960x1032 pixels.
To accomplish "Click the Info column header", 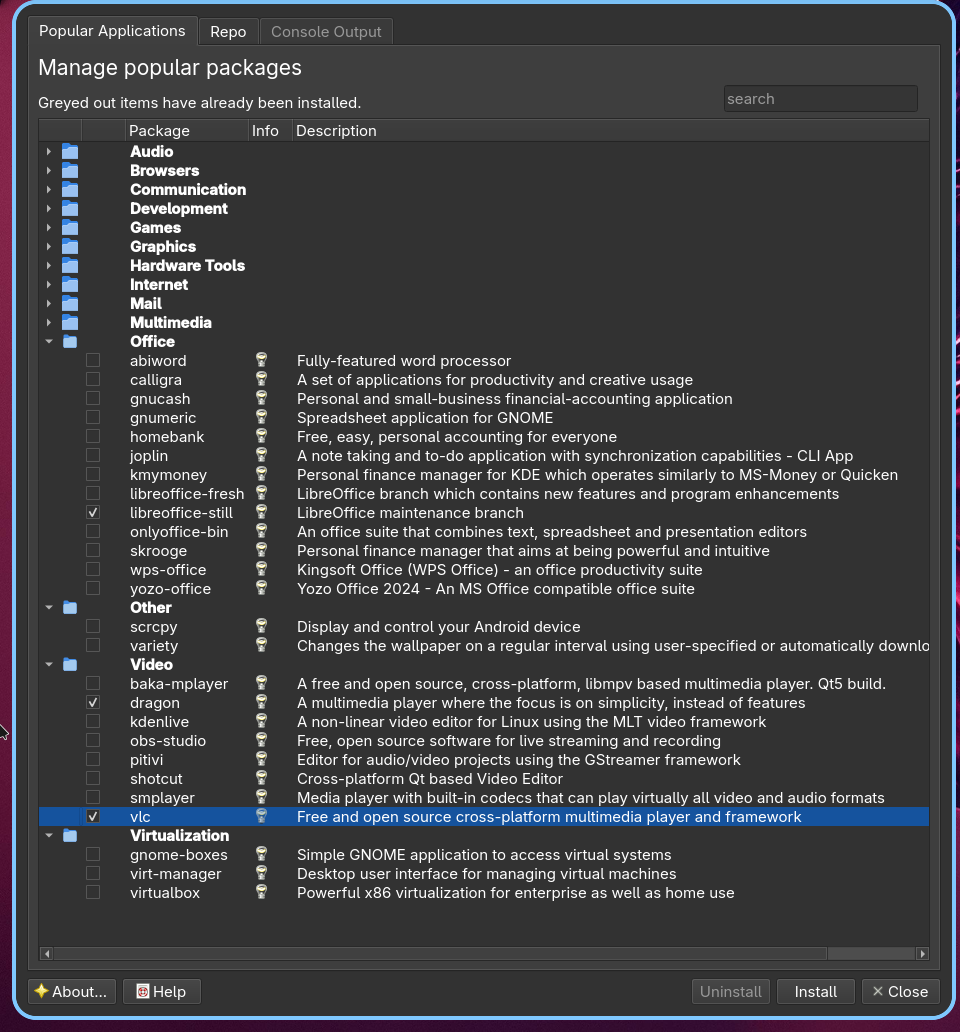I will coord(270,130).
